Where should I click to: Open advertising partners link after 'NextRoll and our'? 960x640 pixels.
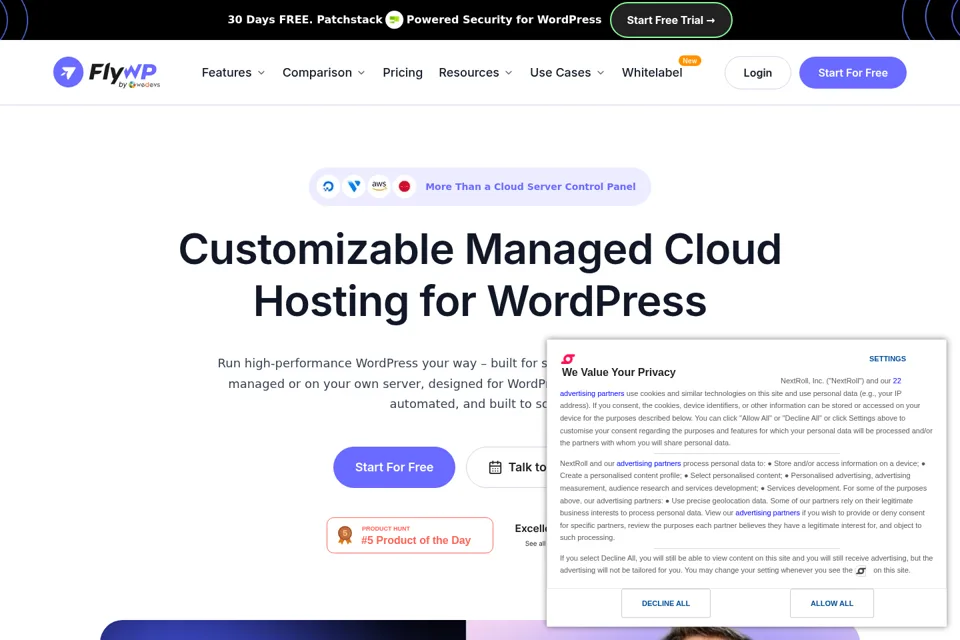pos(648,464)
